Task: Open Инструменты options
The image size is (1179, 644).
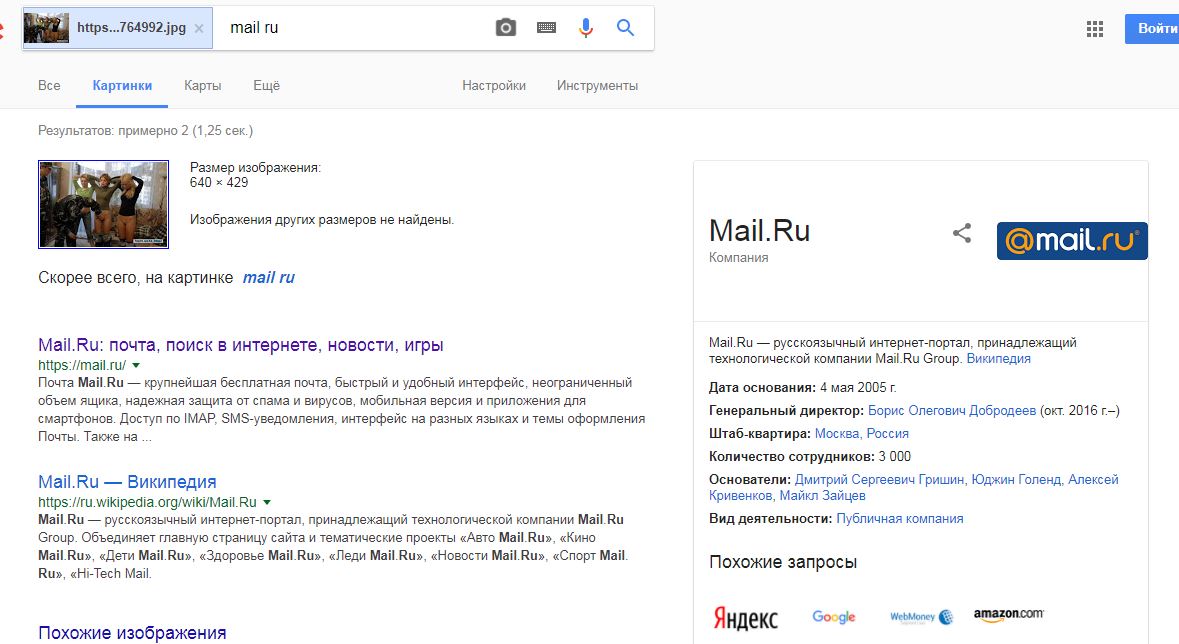Action: 597,86
